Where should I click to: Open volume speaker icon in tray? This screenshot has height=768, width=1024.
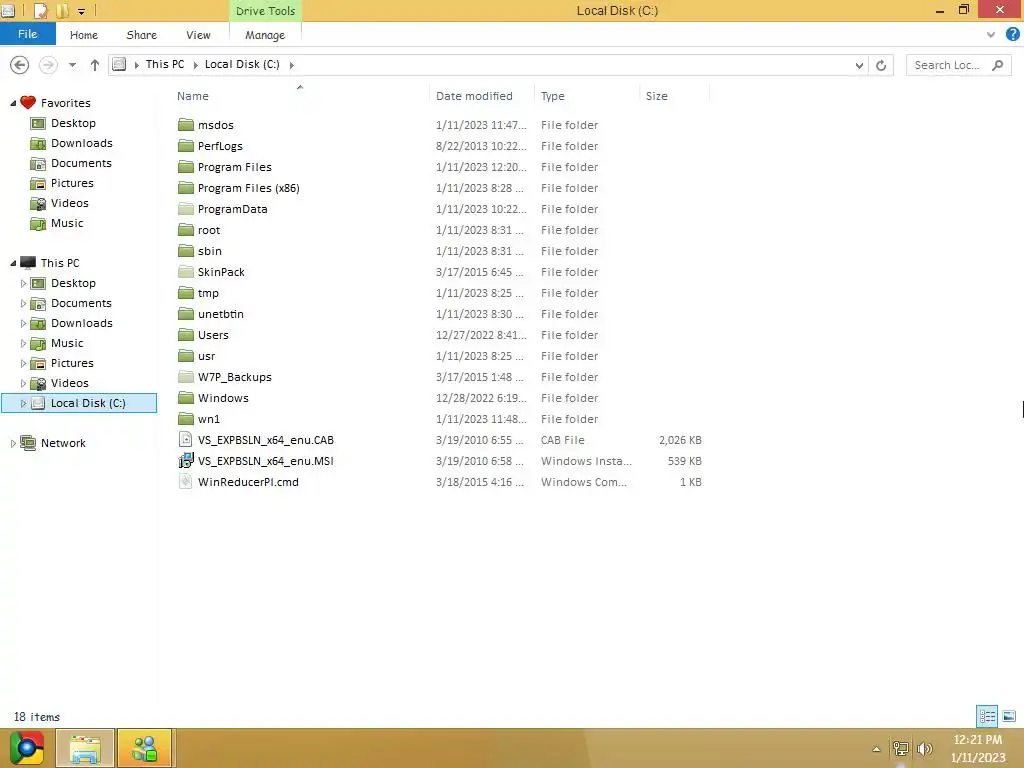924,748
